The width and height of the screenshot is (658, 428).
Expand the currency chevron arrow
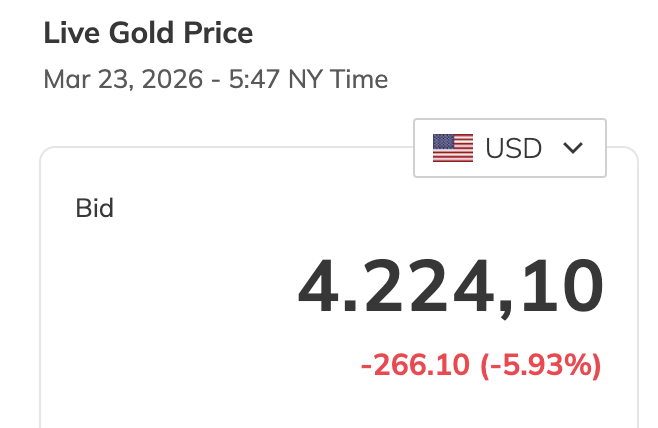(573, 148)
